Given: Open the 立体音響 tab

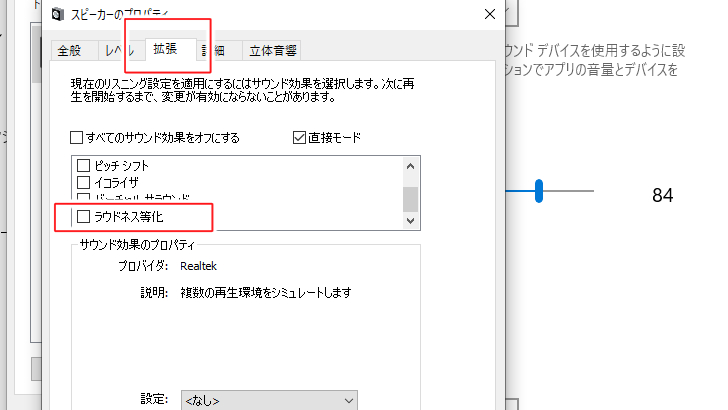Looking at the screenshot, I should tap(273, 50).
